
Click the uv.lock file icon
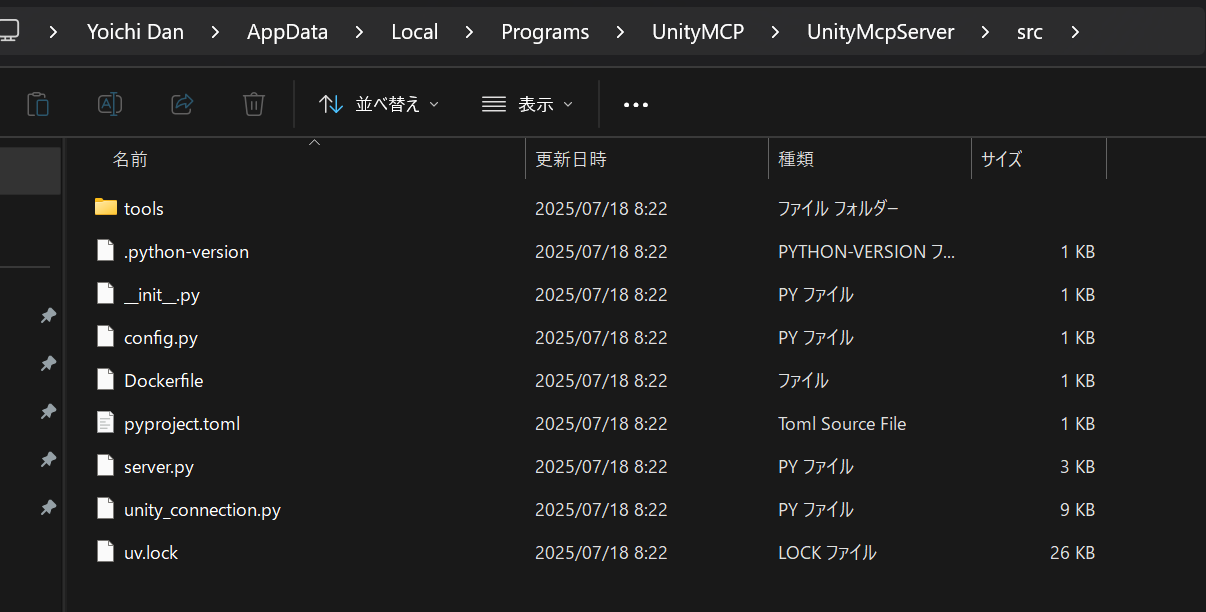tap(106, 552)
